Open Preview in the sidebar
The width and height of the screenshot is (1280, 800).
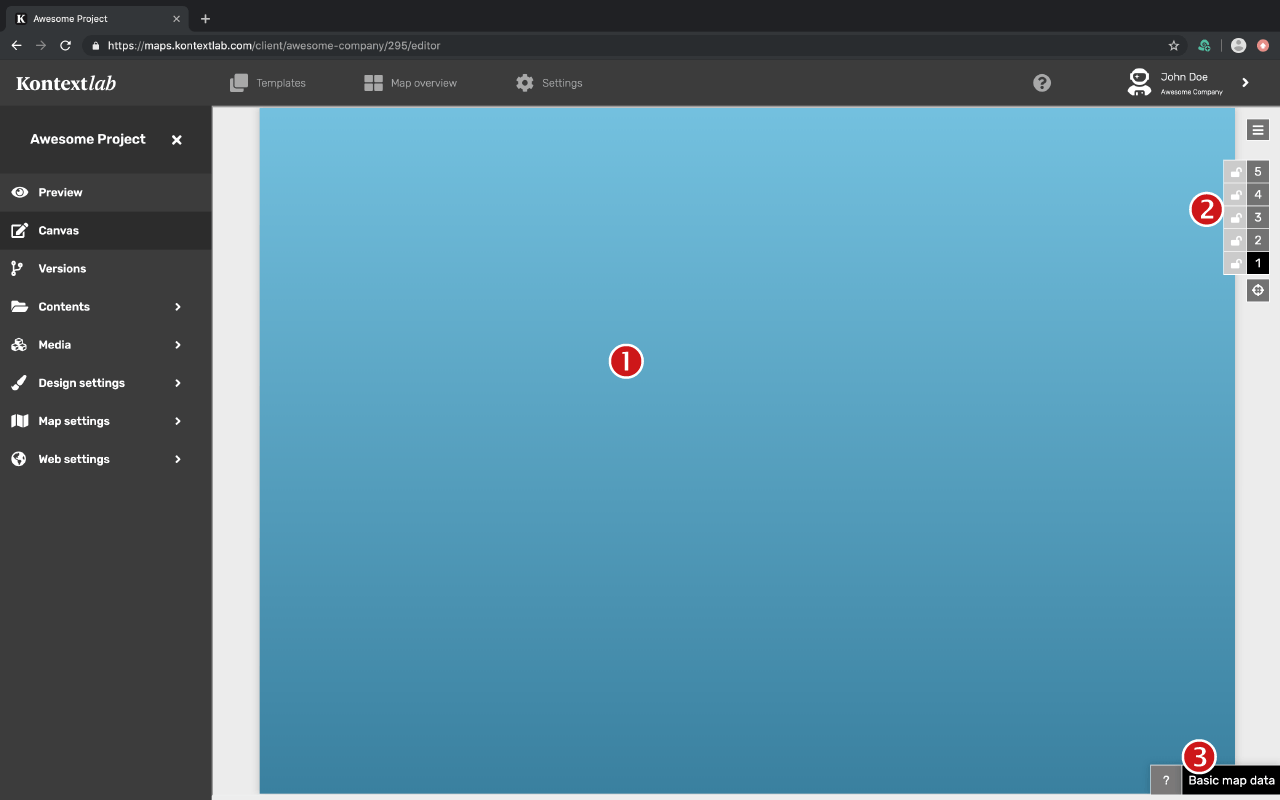pos(60,192)
